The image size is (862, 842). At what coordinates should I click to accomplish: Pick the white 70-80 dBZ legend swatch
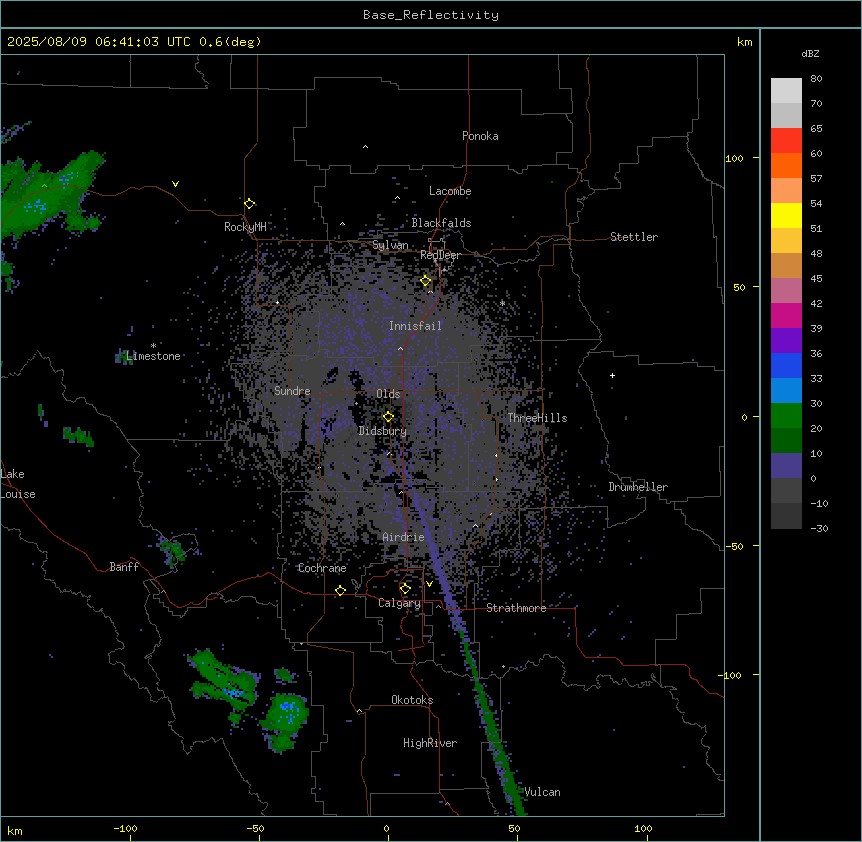click(786, 91)
